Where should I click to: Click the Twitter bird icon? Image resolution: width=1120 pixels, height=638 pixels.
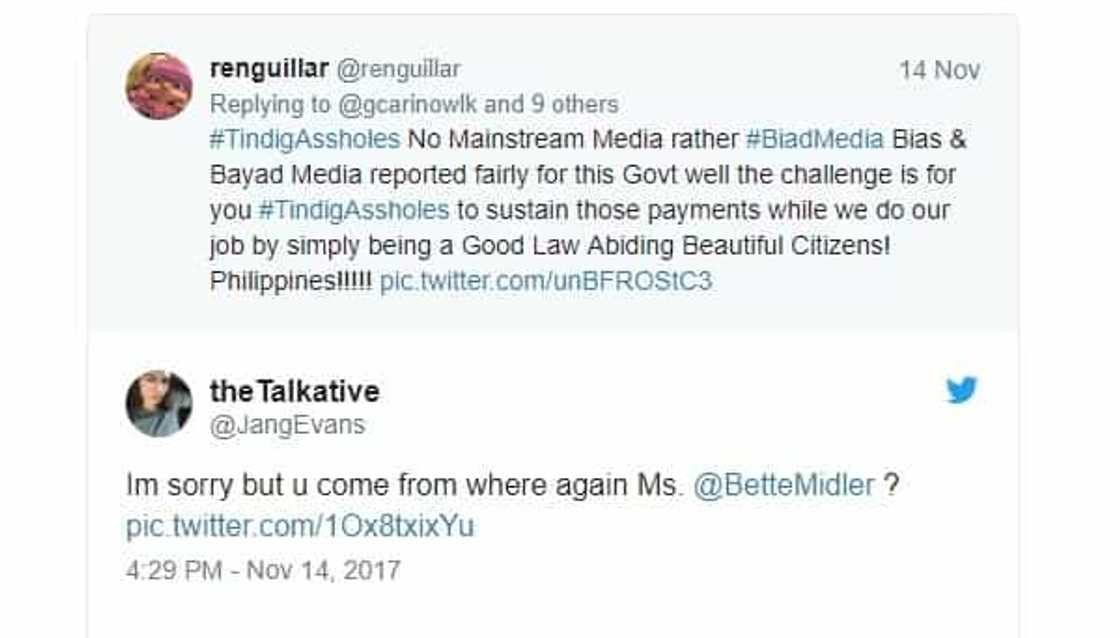click(961, 390)
